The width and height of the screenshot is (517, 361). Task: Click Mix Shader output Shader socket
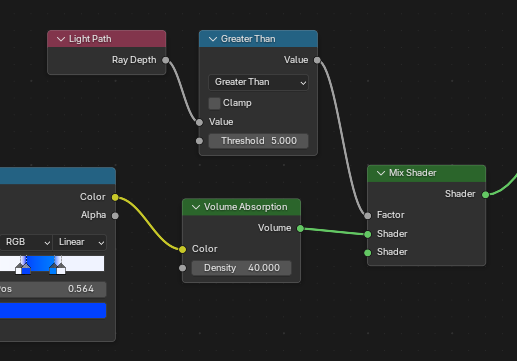click(x=486, y=195)
